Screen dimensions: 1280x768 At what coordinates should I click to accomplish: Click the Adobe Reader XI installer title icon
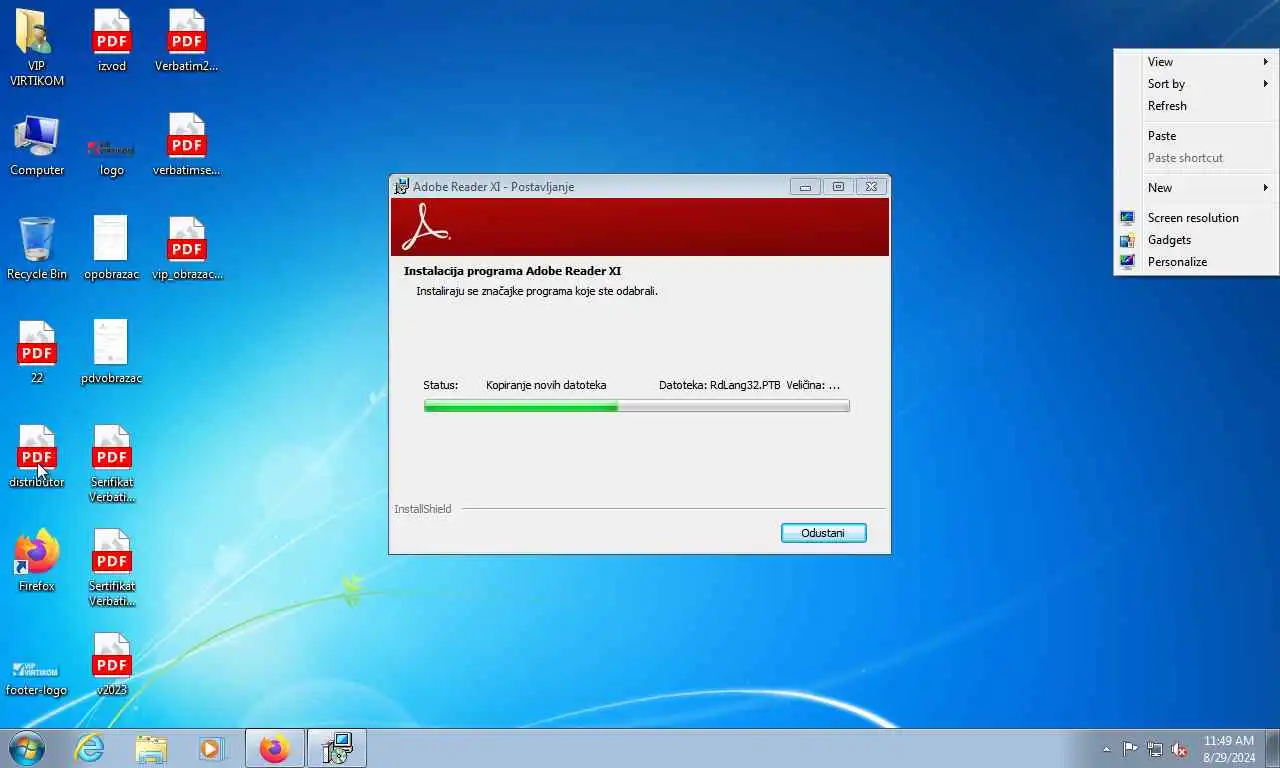pyautogui.click(x=402, y=186)
